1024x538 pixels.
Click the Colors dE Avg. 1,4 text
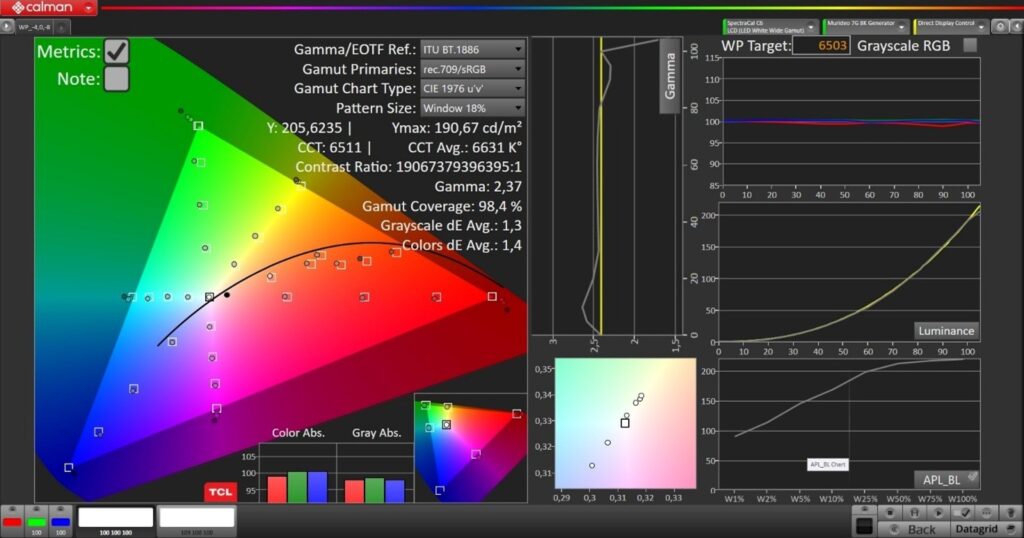click(462, 245)
